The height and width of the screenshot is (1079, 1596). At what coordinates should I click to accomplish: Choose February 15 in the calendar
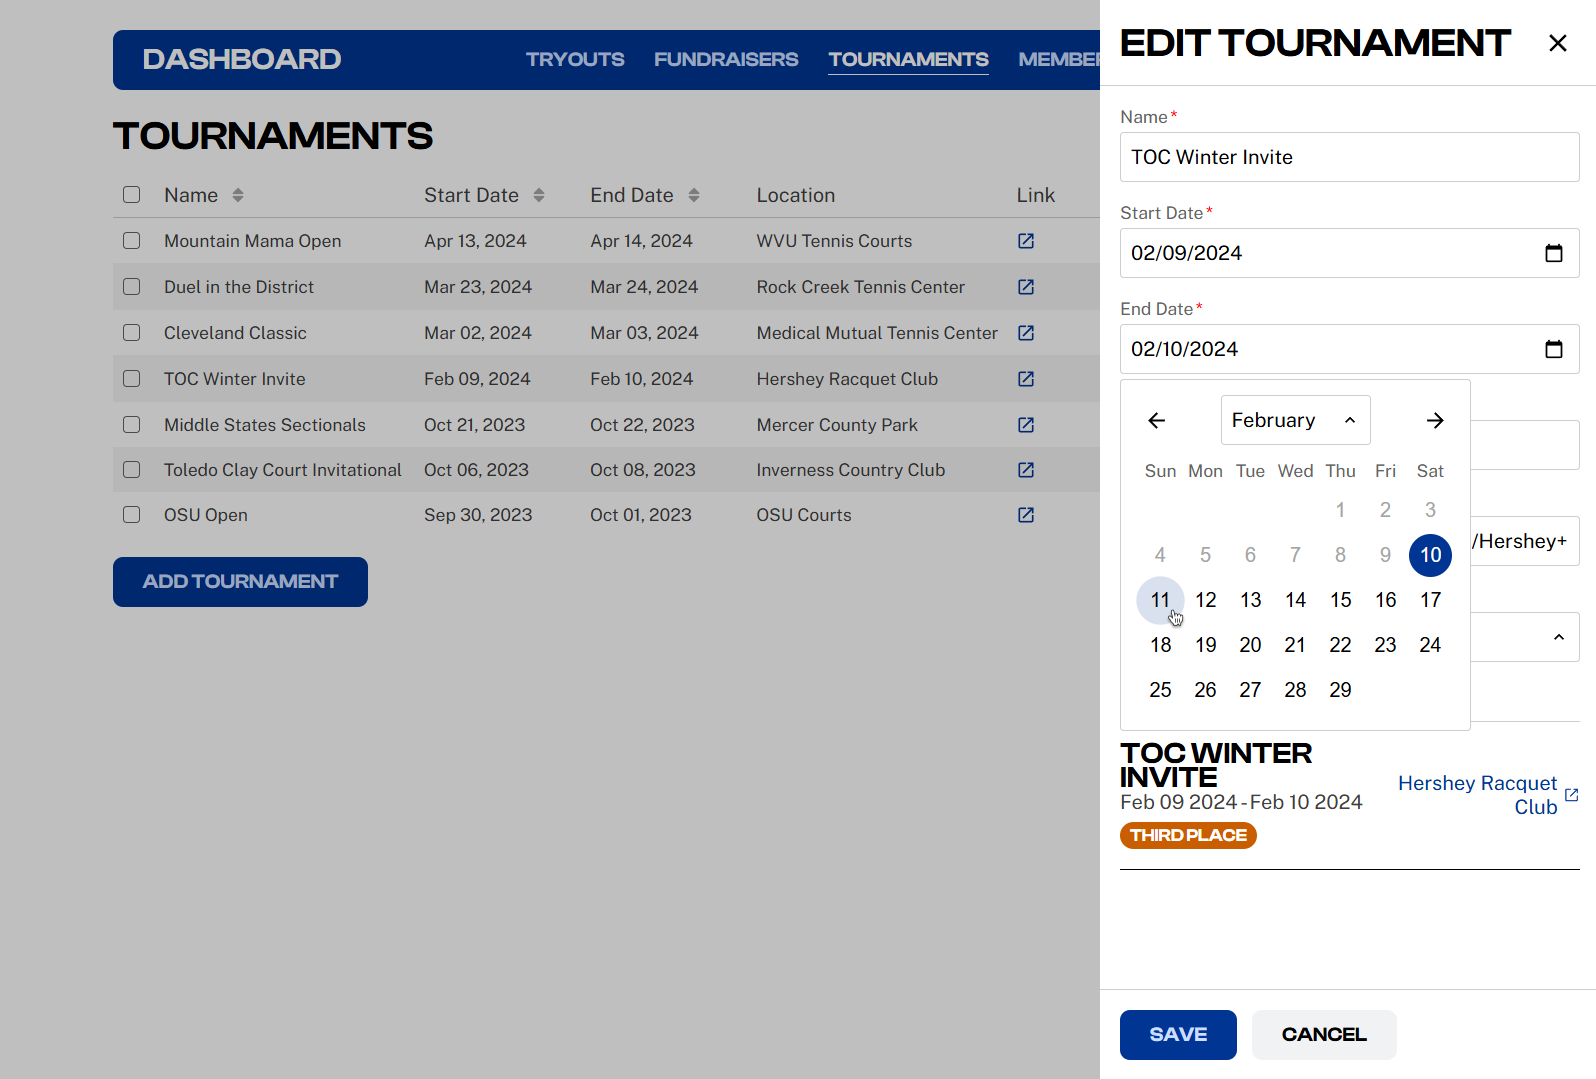click(x=1340, y=600)
